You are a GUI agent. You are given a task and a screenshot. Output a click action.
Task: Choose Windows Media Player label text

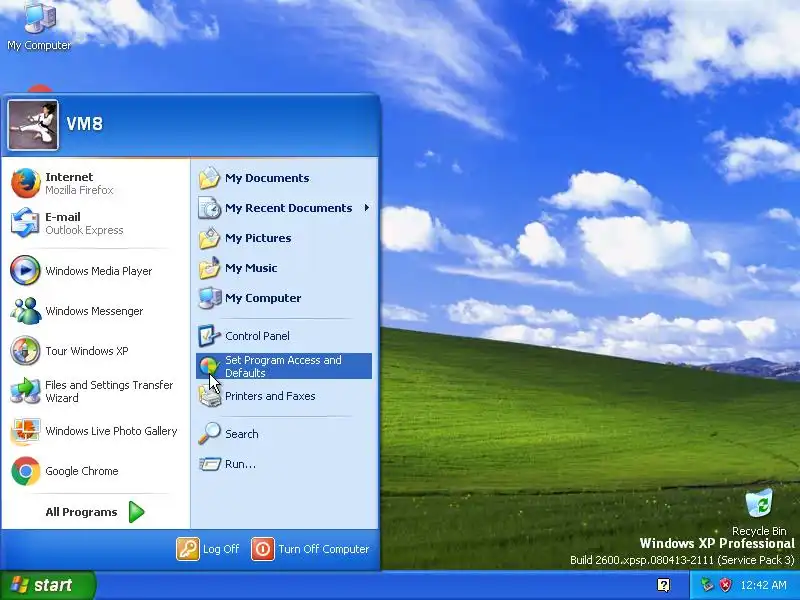point(98,271)
